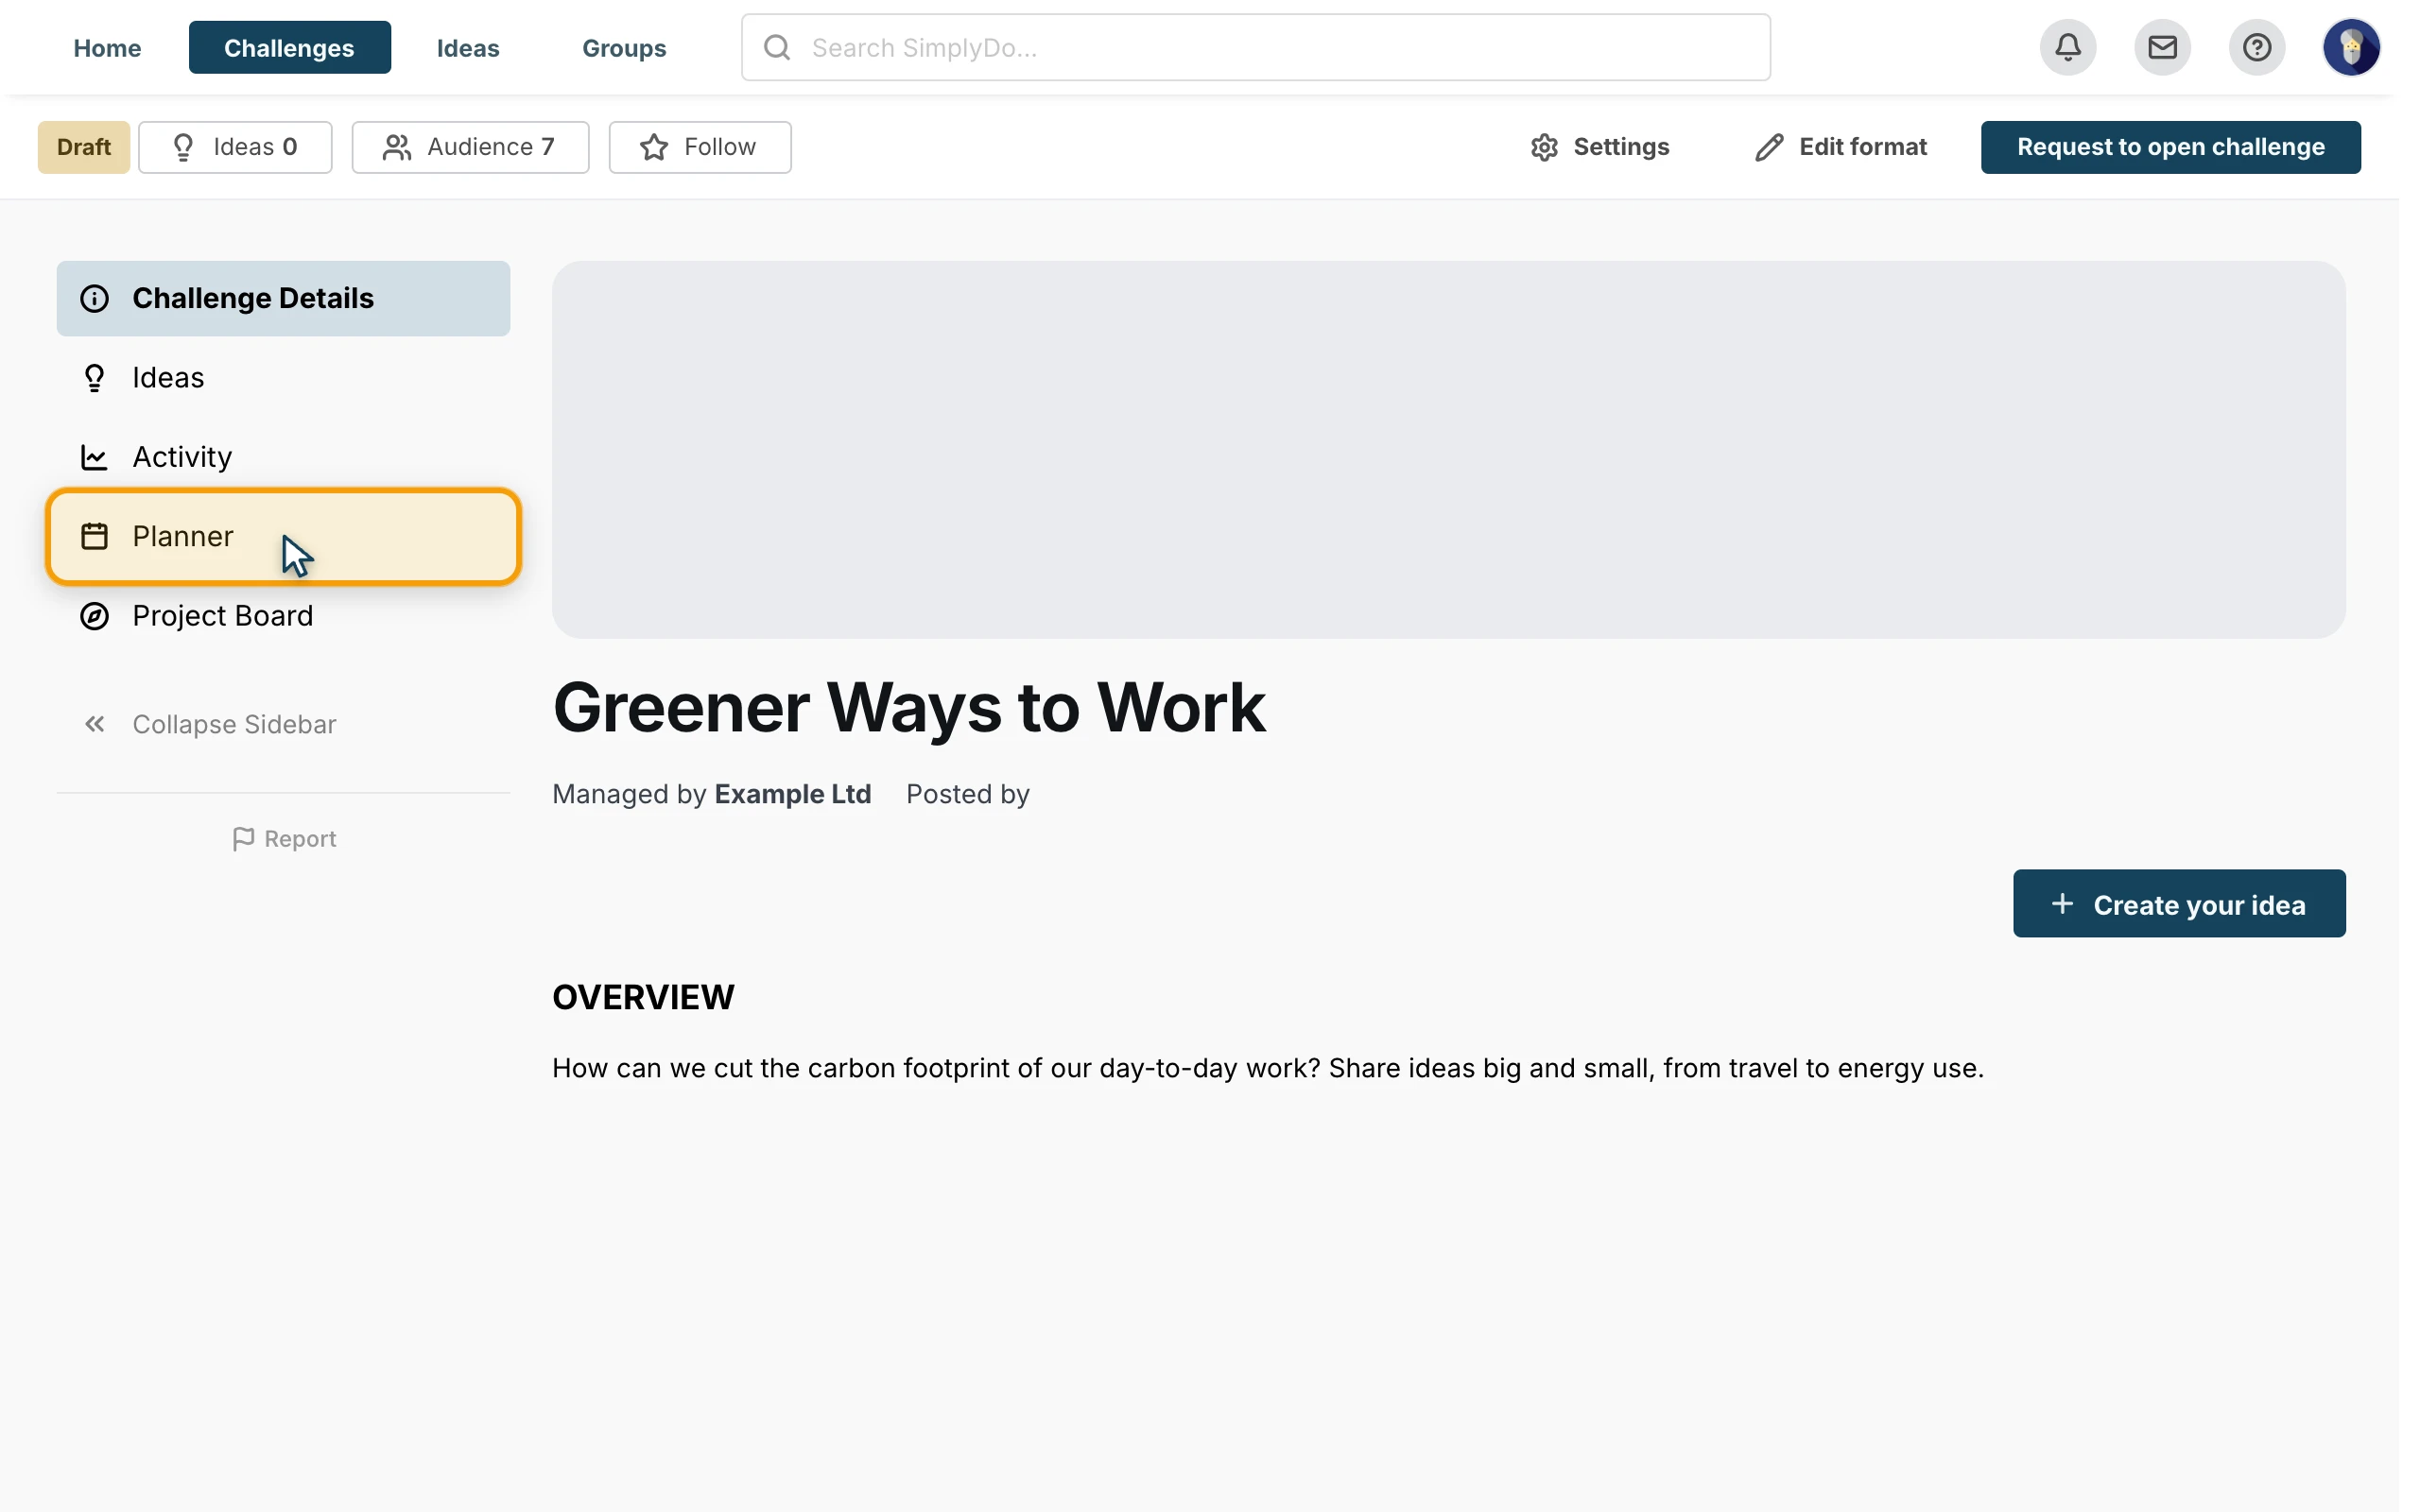Click the search magnifier icon
The height and width of the screenshot is (1512, 2420).
(x=777, y=47)
